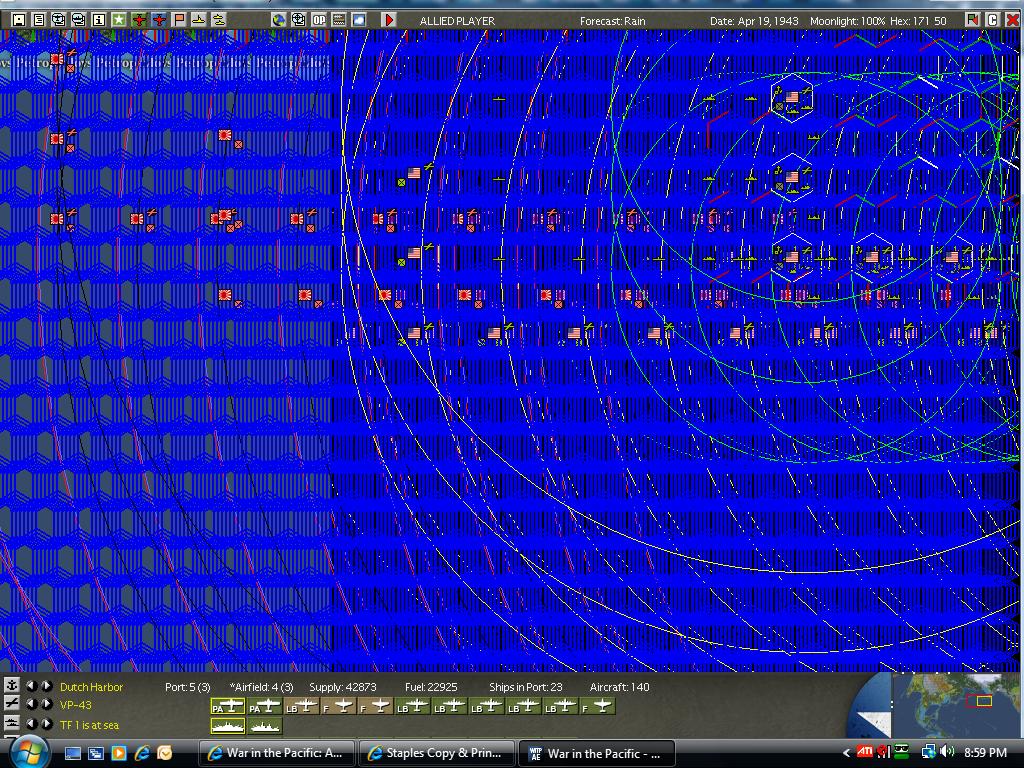Click the 'TF 1 is at sea' label
This screenshot has width=1024, height=768.
pyautogui.click(x=89, y=725)
